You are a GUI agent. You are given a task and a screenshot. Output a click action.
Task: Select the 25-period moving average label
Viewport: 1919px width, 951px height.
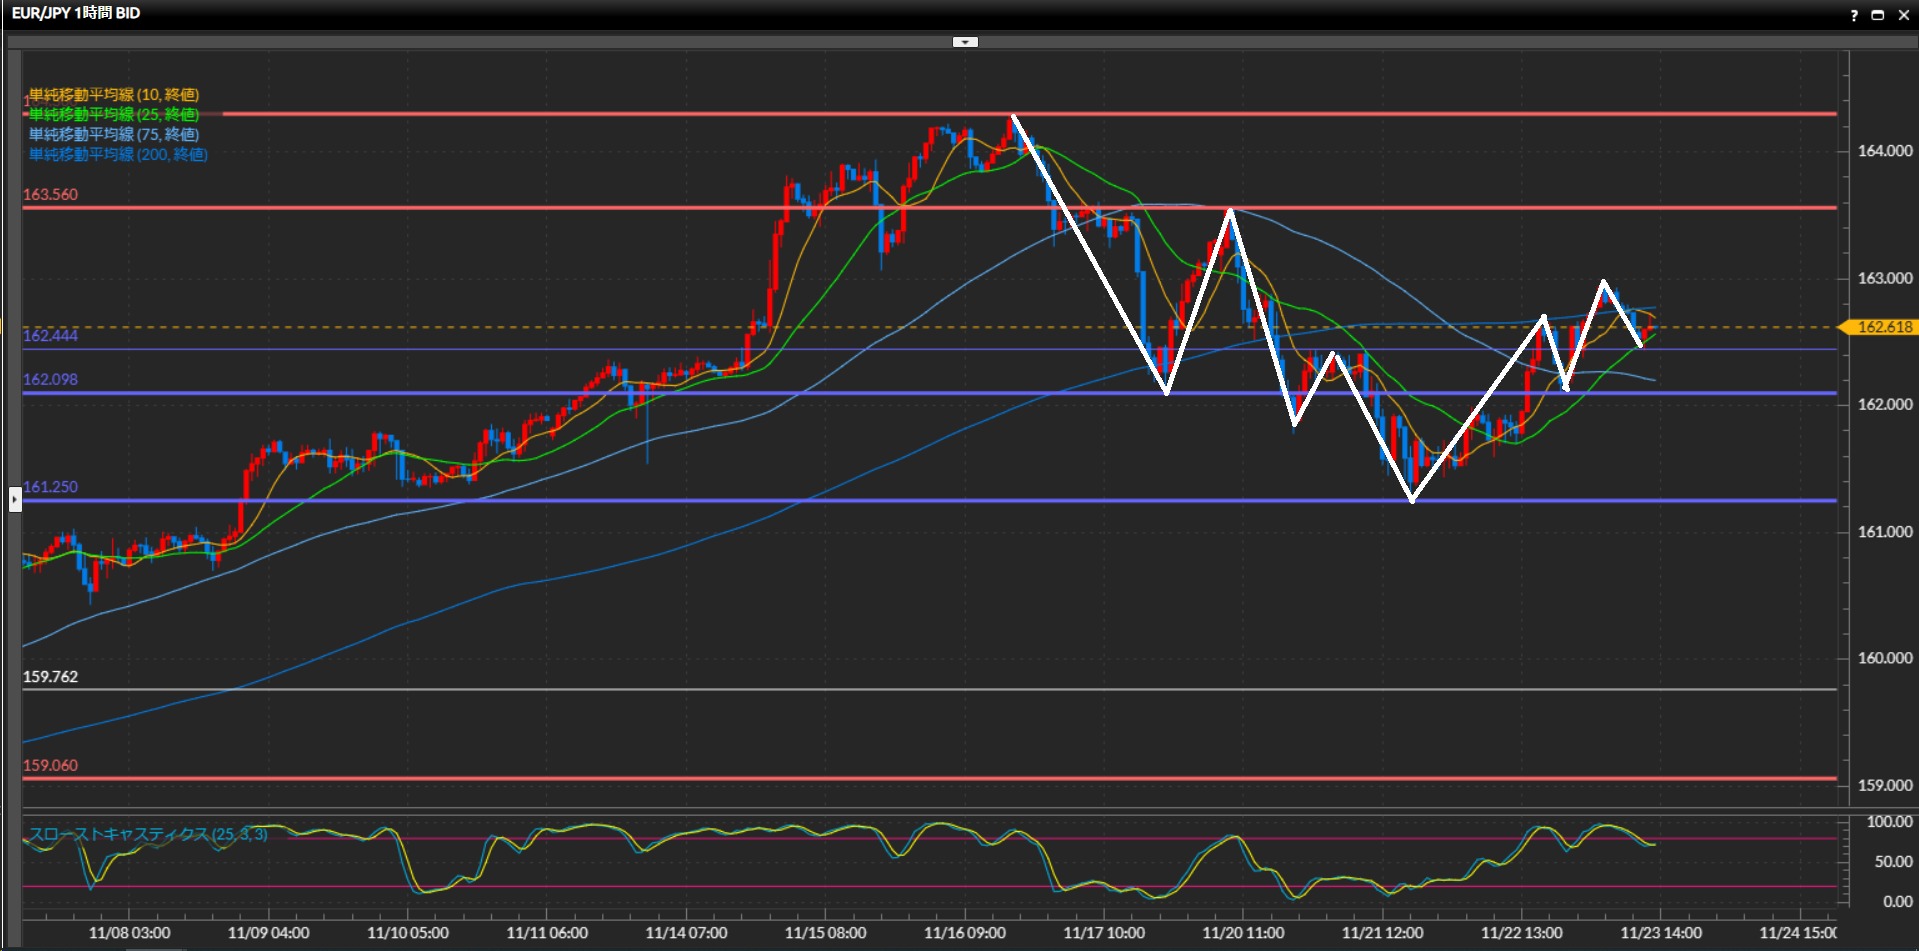point(114,115)
